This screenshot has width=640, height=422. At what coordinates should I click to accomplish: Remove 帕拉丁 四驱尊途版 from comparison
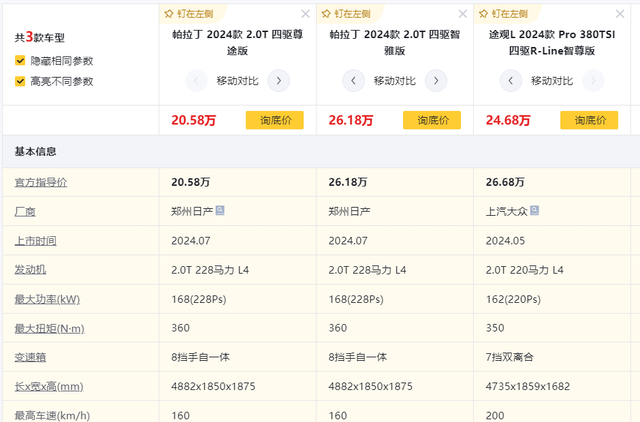click(305, 14)
